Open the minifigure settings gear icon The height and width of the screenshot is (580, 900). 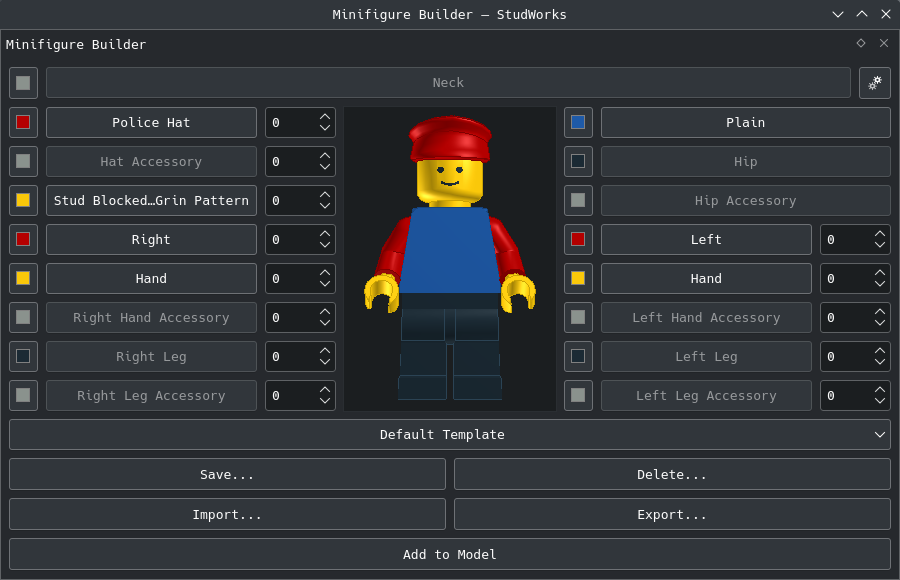coord(875,83)
